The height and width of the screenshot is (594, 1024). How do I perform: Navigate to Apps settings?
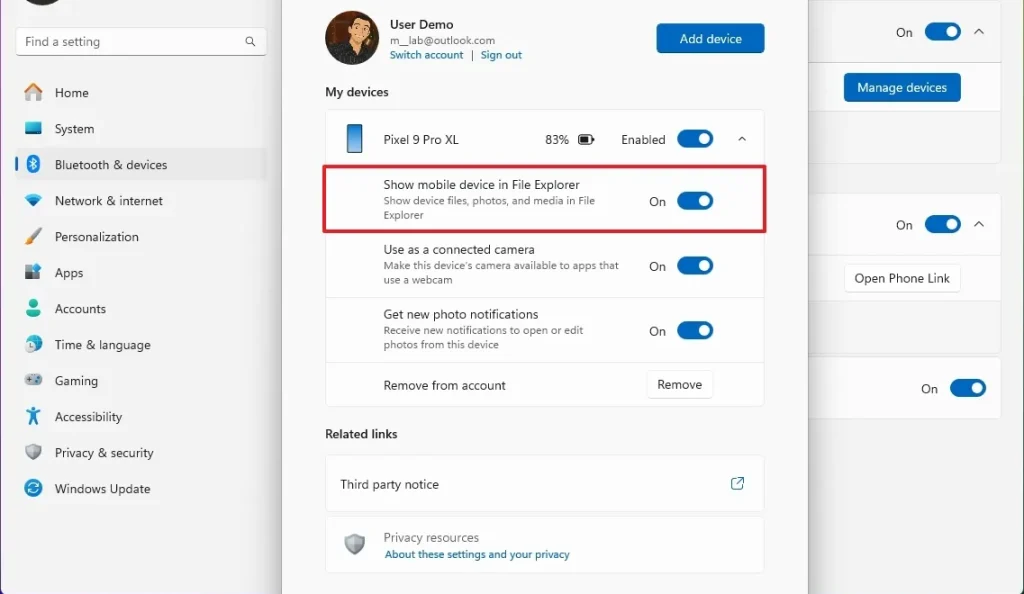click(x=141, y=272)
